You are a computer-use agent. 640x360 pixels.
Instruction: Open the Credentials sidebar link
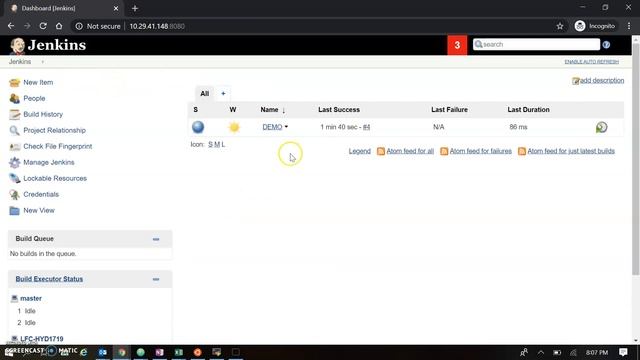[41, 194]
